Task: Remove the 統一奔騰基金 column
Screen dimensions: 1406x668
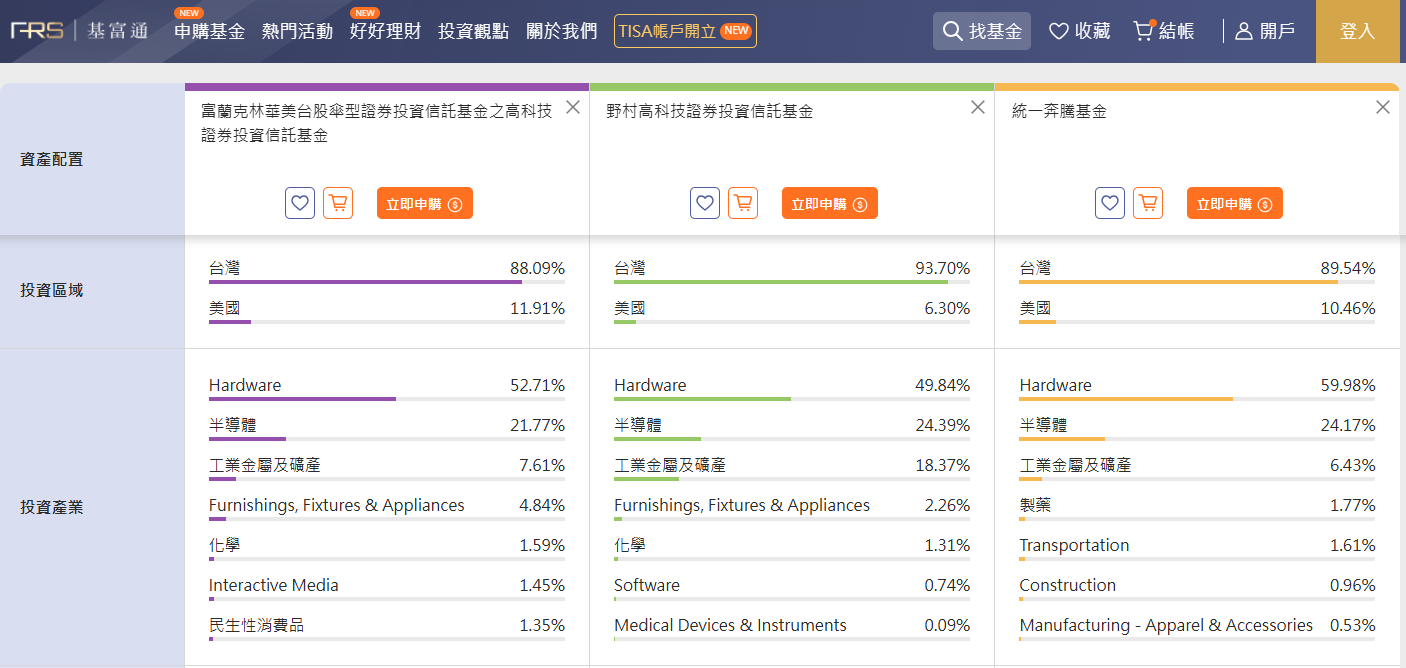Action: click(1383, 107)
